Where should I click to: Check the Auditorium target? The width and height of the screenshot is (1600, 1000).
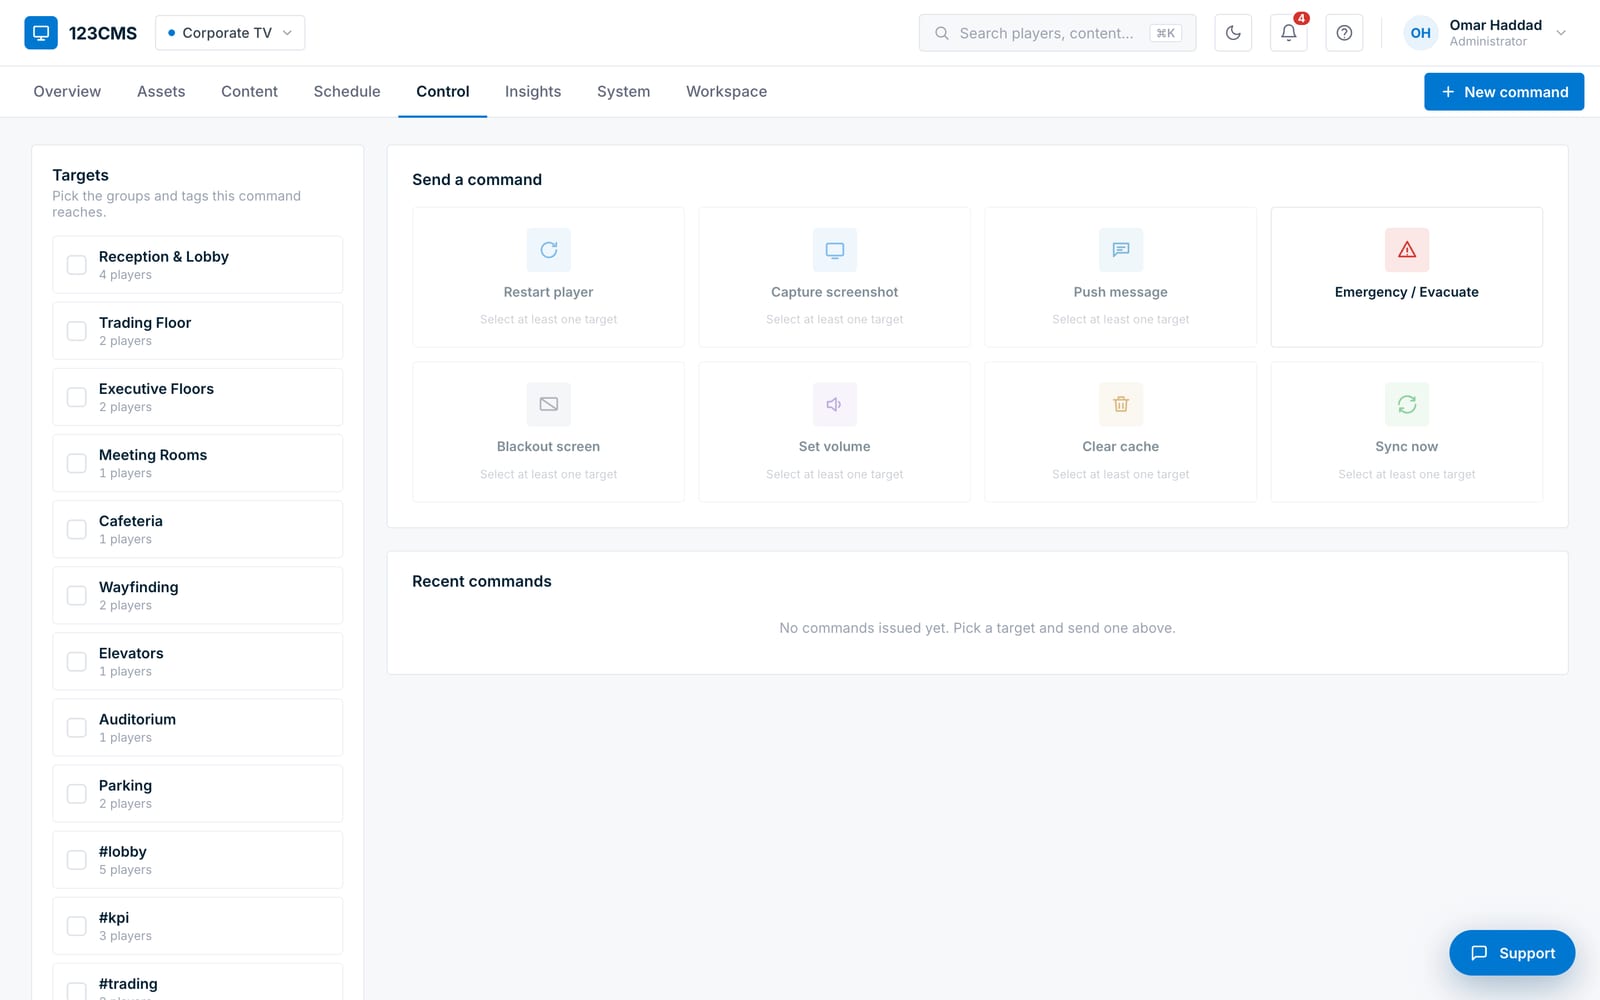tap(76, 727)
